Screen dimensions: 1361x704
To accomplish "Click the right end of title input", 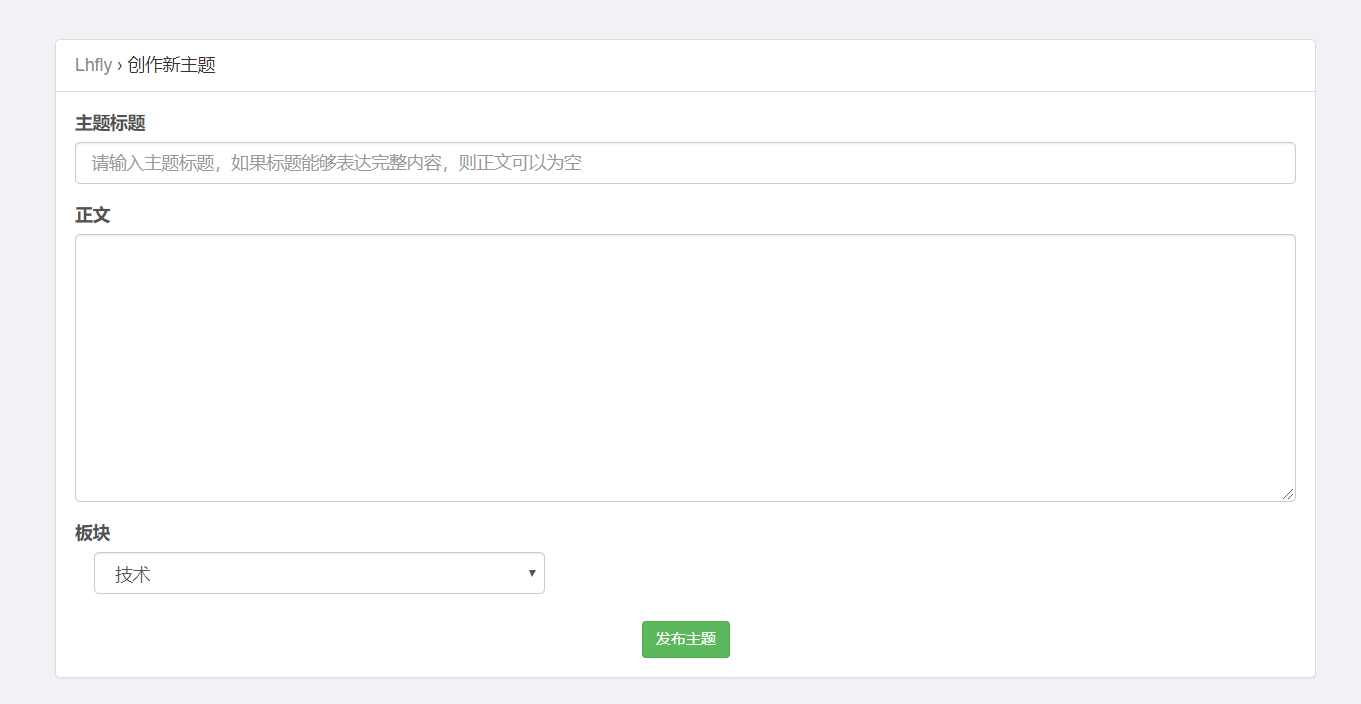I will click(x=1270, y=163).
